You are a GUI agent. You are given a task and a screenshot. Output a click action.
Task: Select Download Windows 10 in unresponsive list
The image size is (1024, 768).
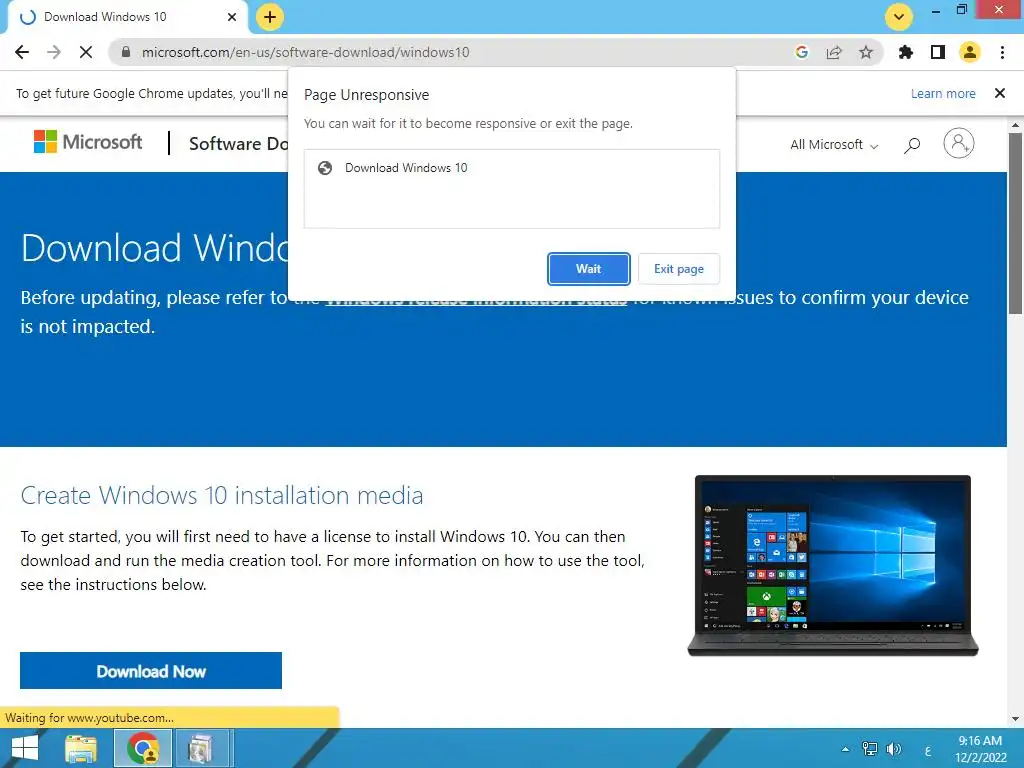512,168
